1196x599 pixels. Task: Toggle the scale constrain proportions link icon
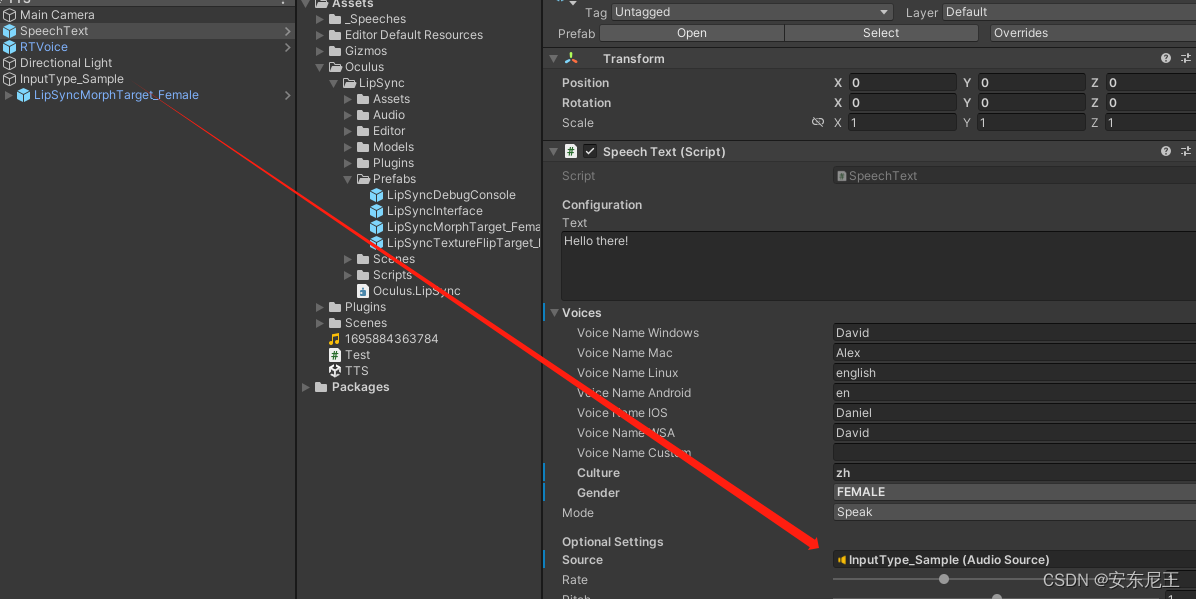tap(818, 122)
